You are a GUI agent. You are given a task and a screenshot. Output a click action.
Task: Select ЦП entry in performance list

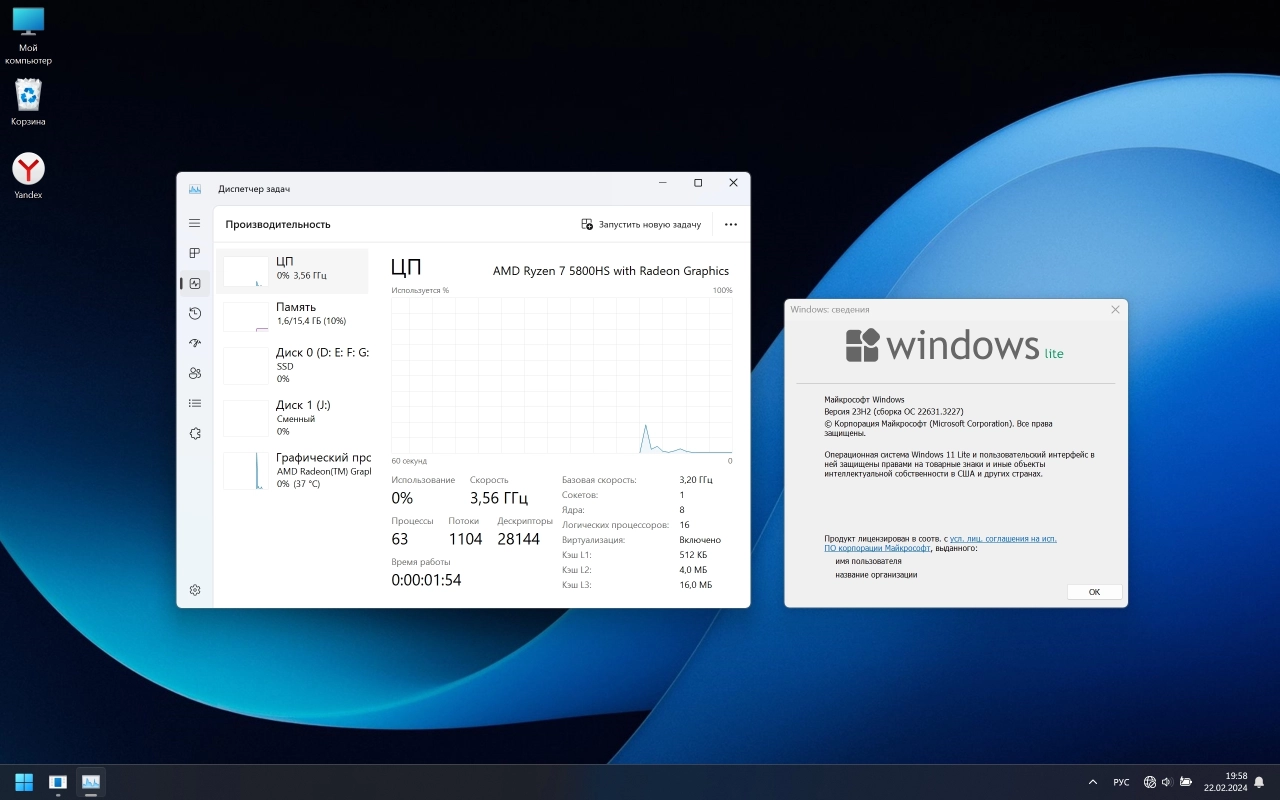(x=293, y=270)
